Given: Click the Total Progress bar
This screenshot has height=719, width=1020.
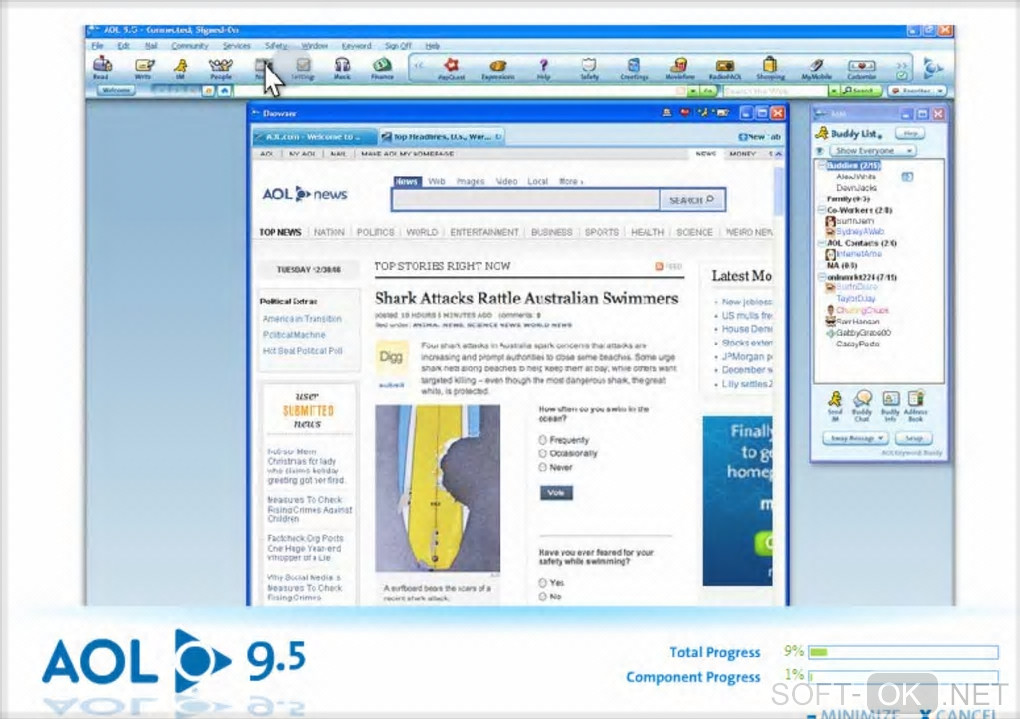Looking at the screenshot, I should point(903,652).
